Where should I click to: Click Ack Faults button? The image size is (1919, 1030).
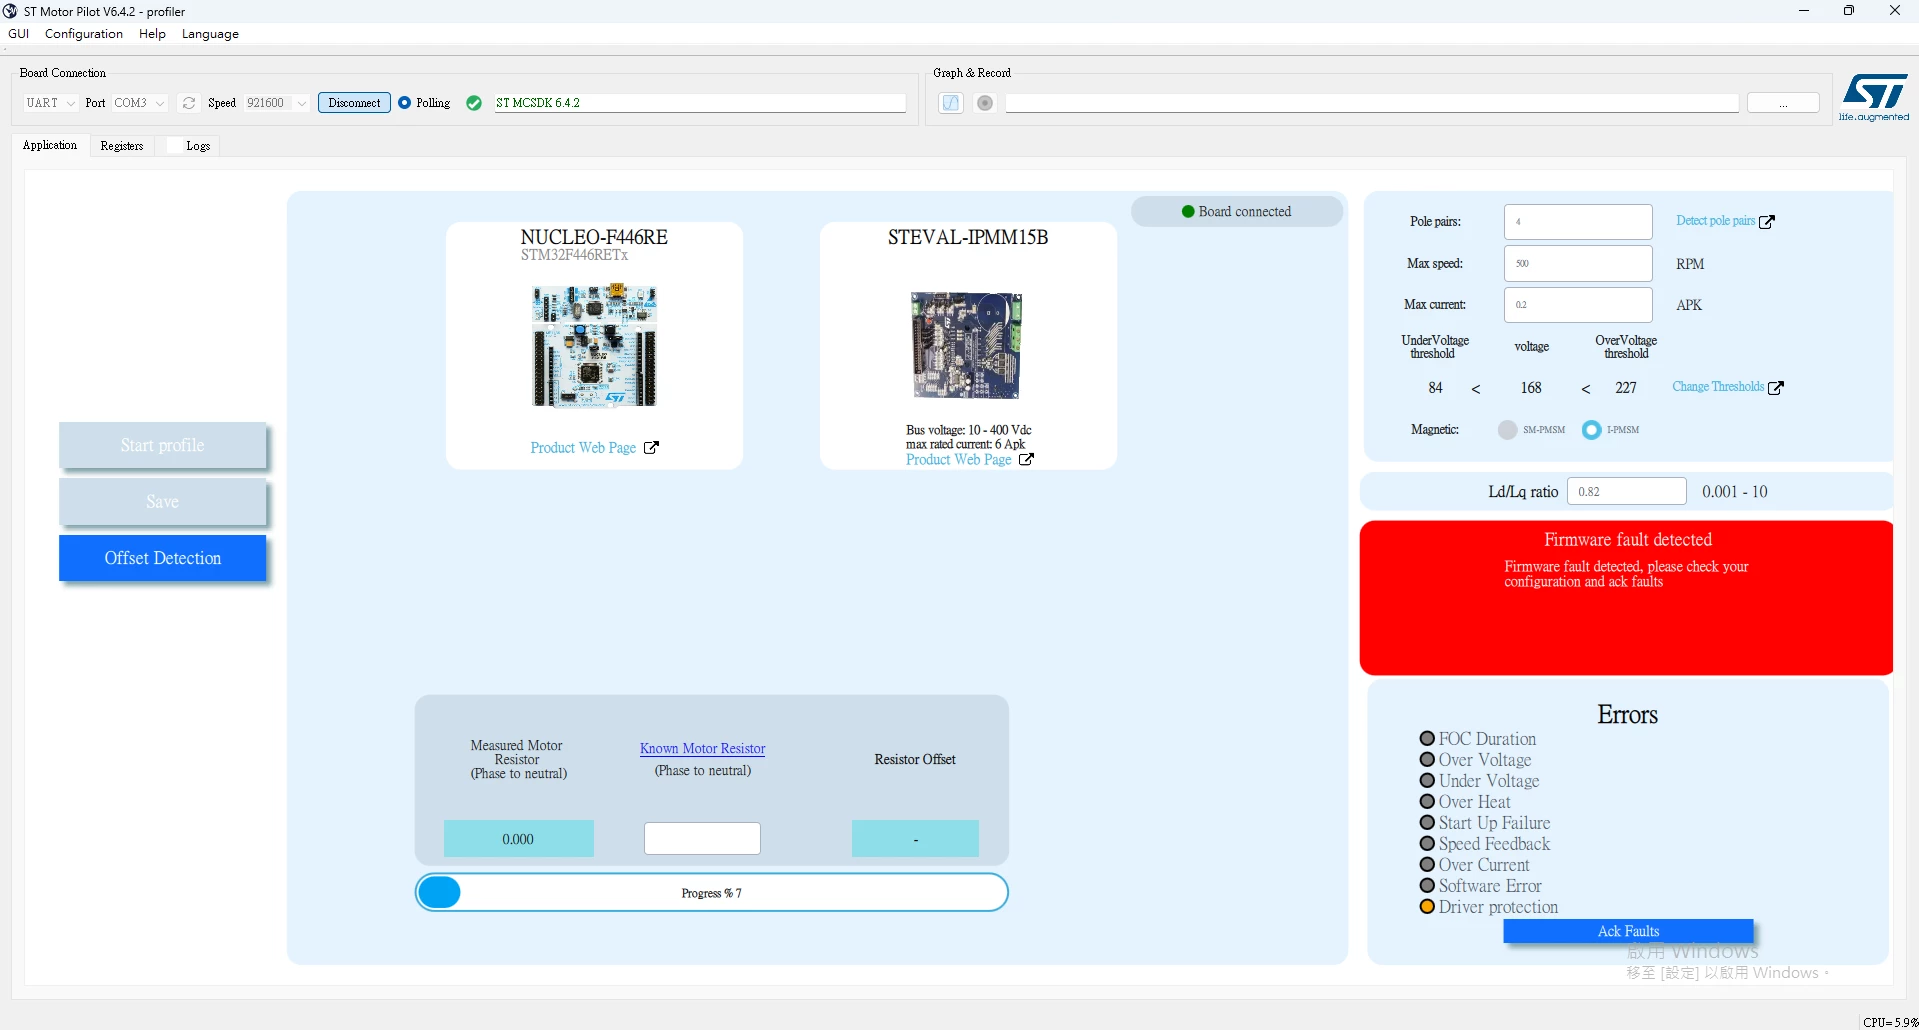[1628, 931]
